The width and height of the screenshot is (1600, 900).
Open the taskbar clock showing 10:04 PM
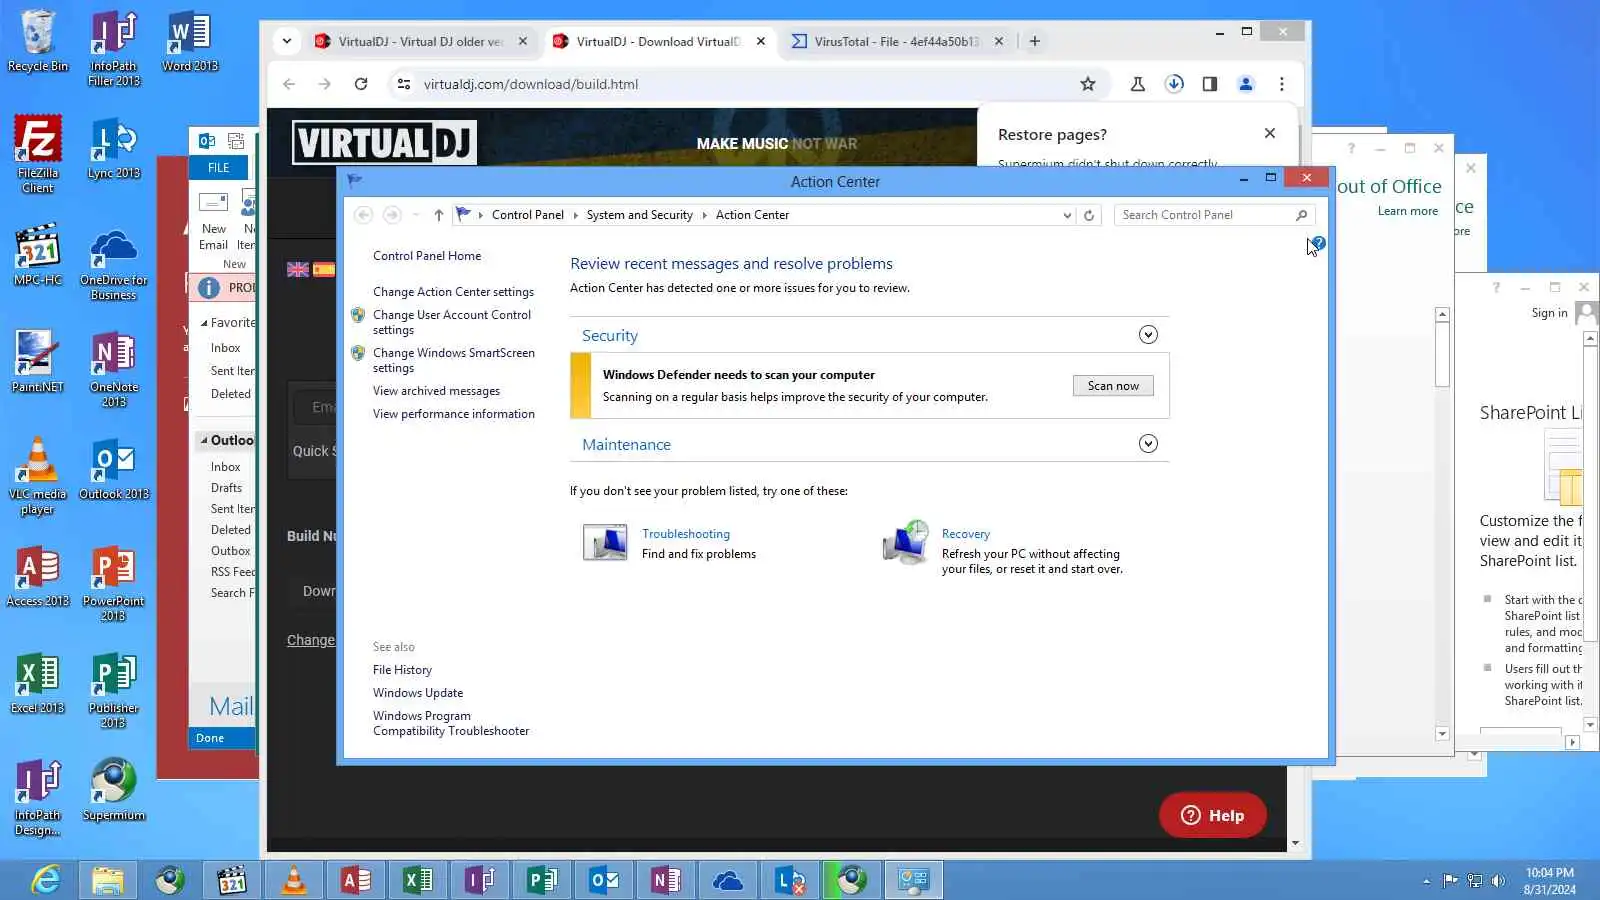coord(1550,881)
